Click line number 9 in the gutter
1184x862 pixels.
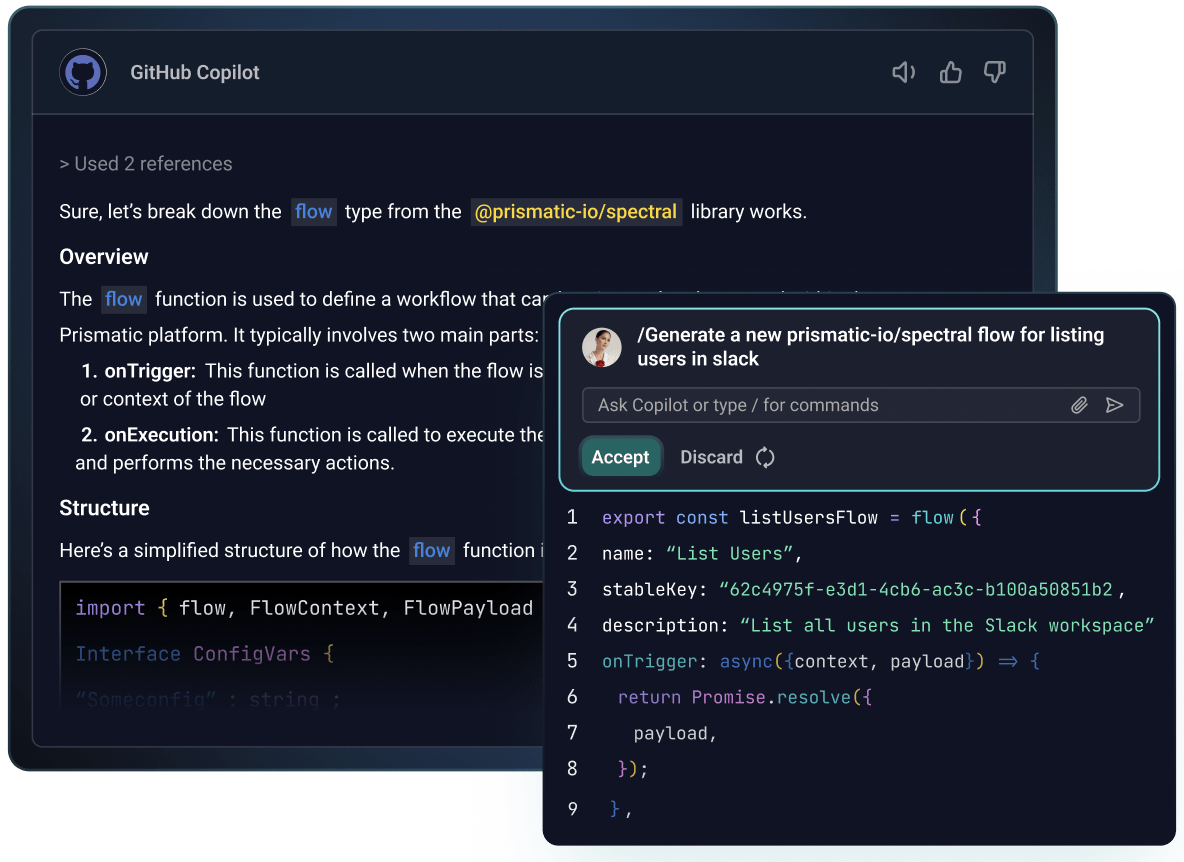coord(573,809)
